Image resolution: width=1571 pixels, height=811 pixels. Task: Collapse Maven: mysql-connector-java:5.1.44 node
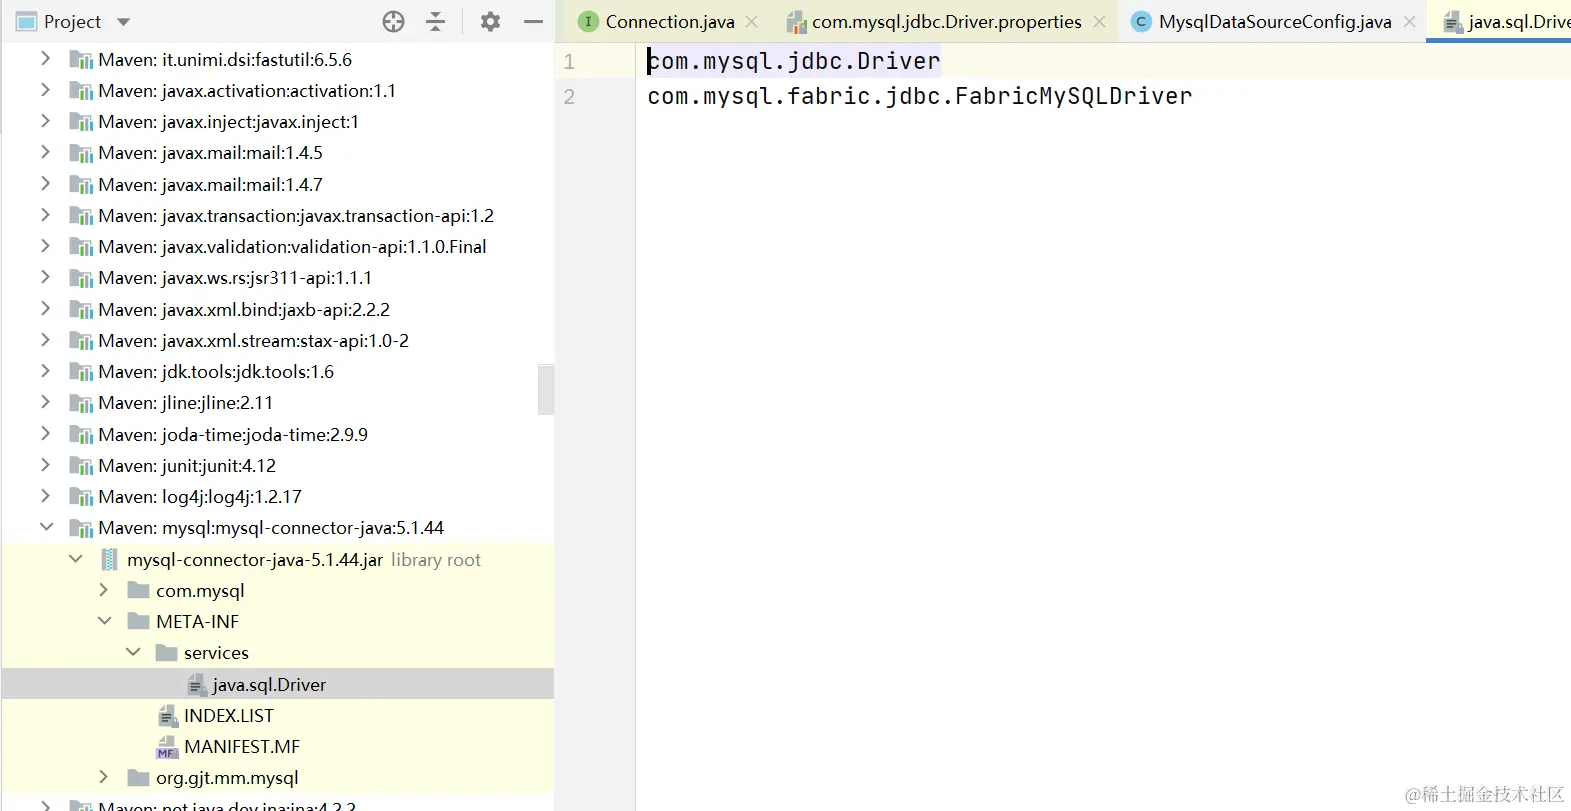[x=46, y=527]
